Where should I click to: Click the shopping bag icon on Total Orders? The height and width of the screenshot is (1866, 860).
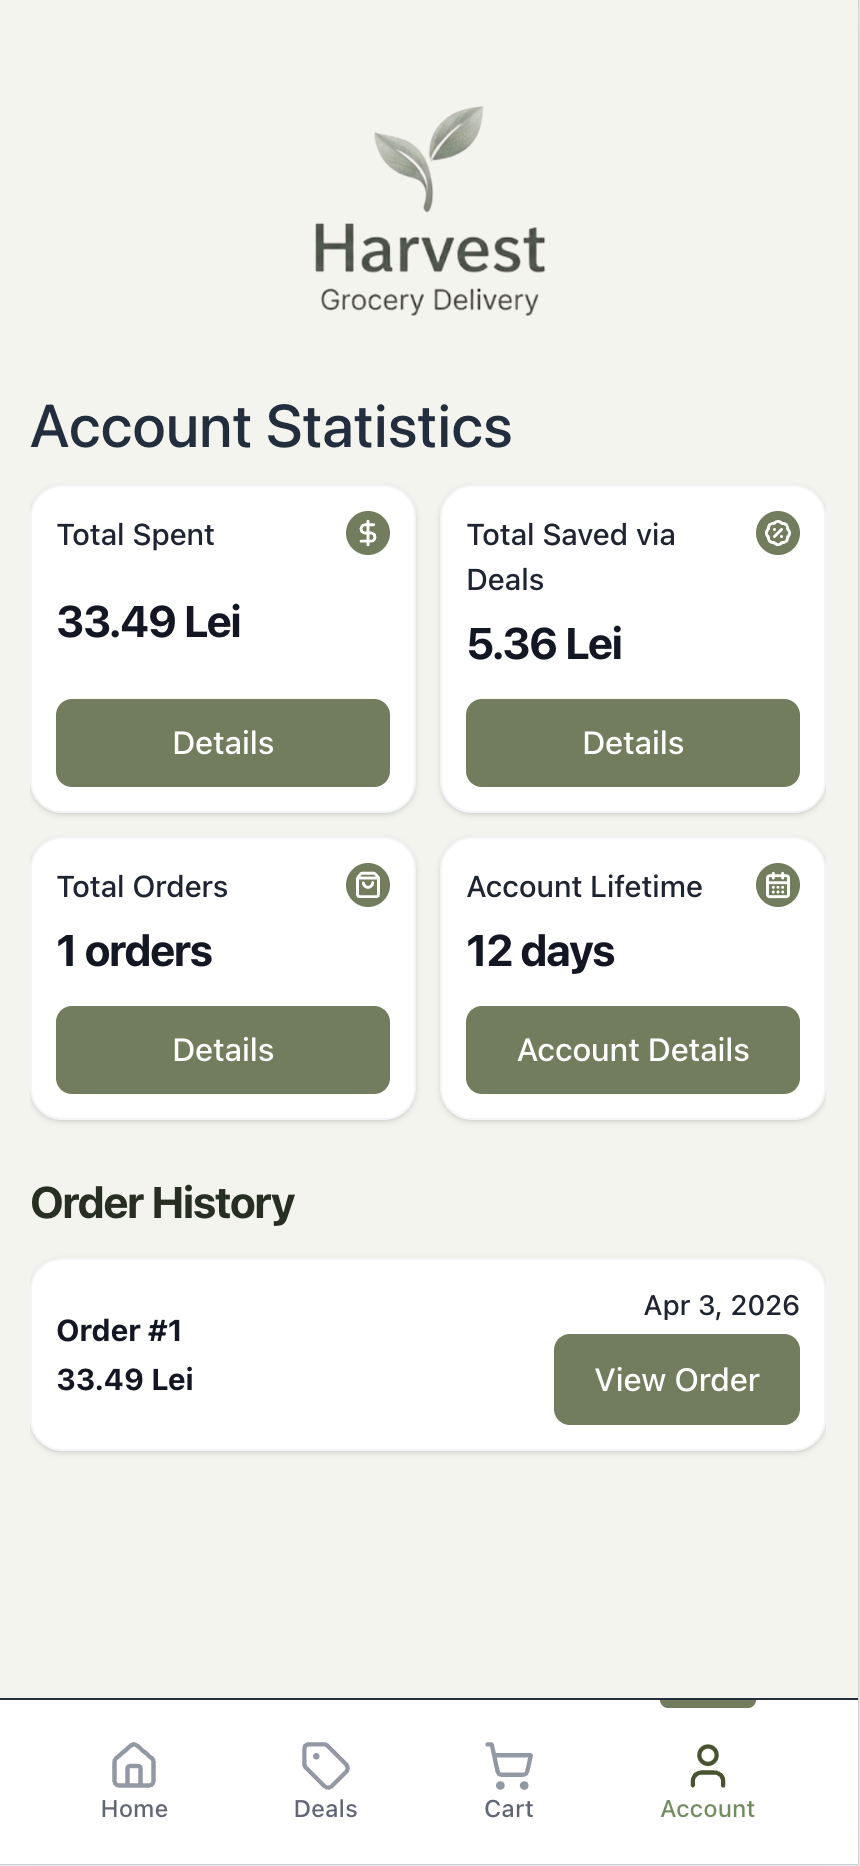point(368,885)
